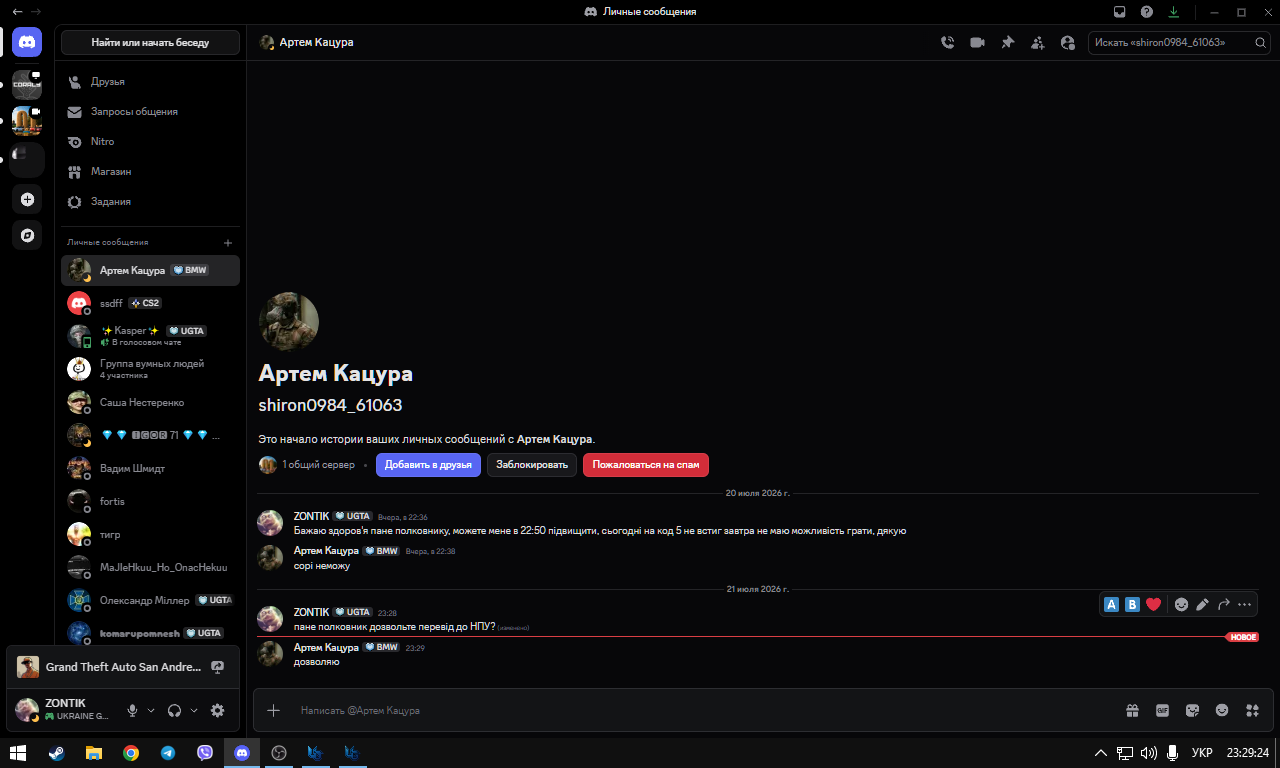The width and height of the screenshot is (1280, 768).
Task: Open DM with Олександр Міллер
Action: 150,600
